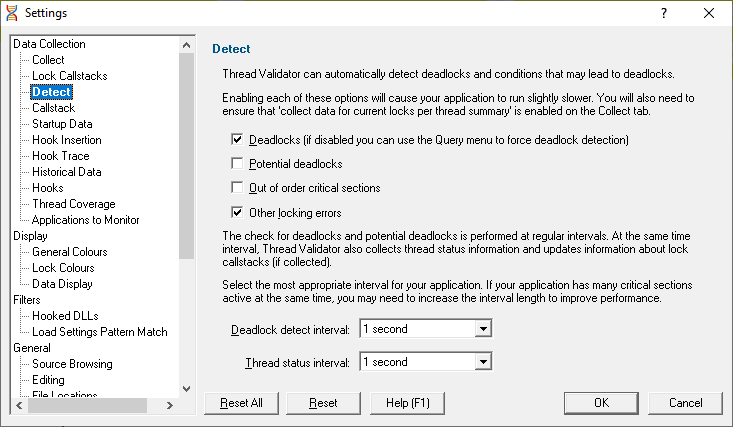Screen dimensions: 733x427
Task: Open Source Browsing settings
Action: (72, 364)
